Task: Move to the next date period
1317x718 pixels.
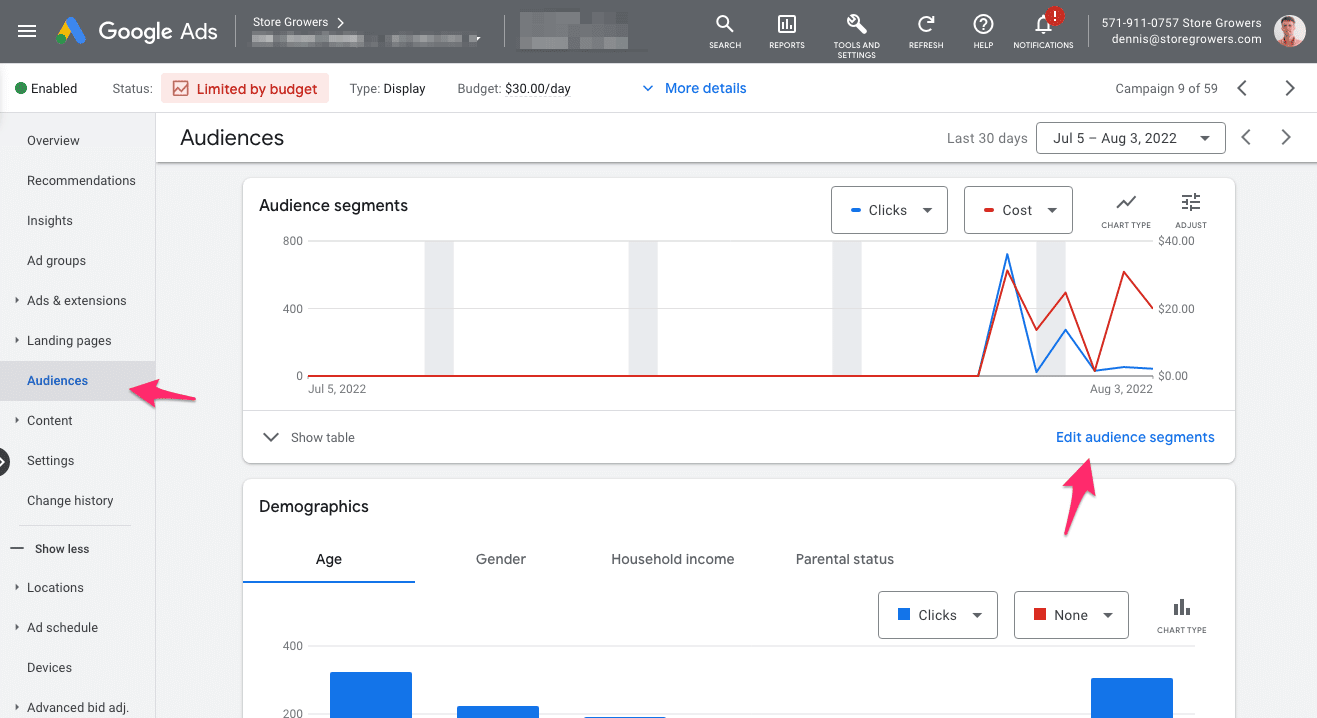Action: tap(1286, 138)
